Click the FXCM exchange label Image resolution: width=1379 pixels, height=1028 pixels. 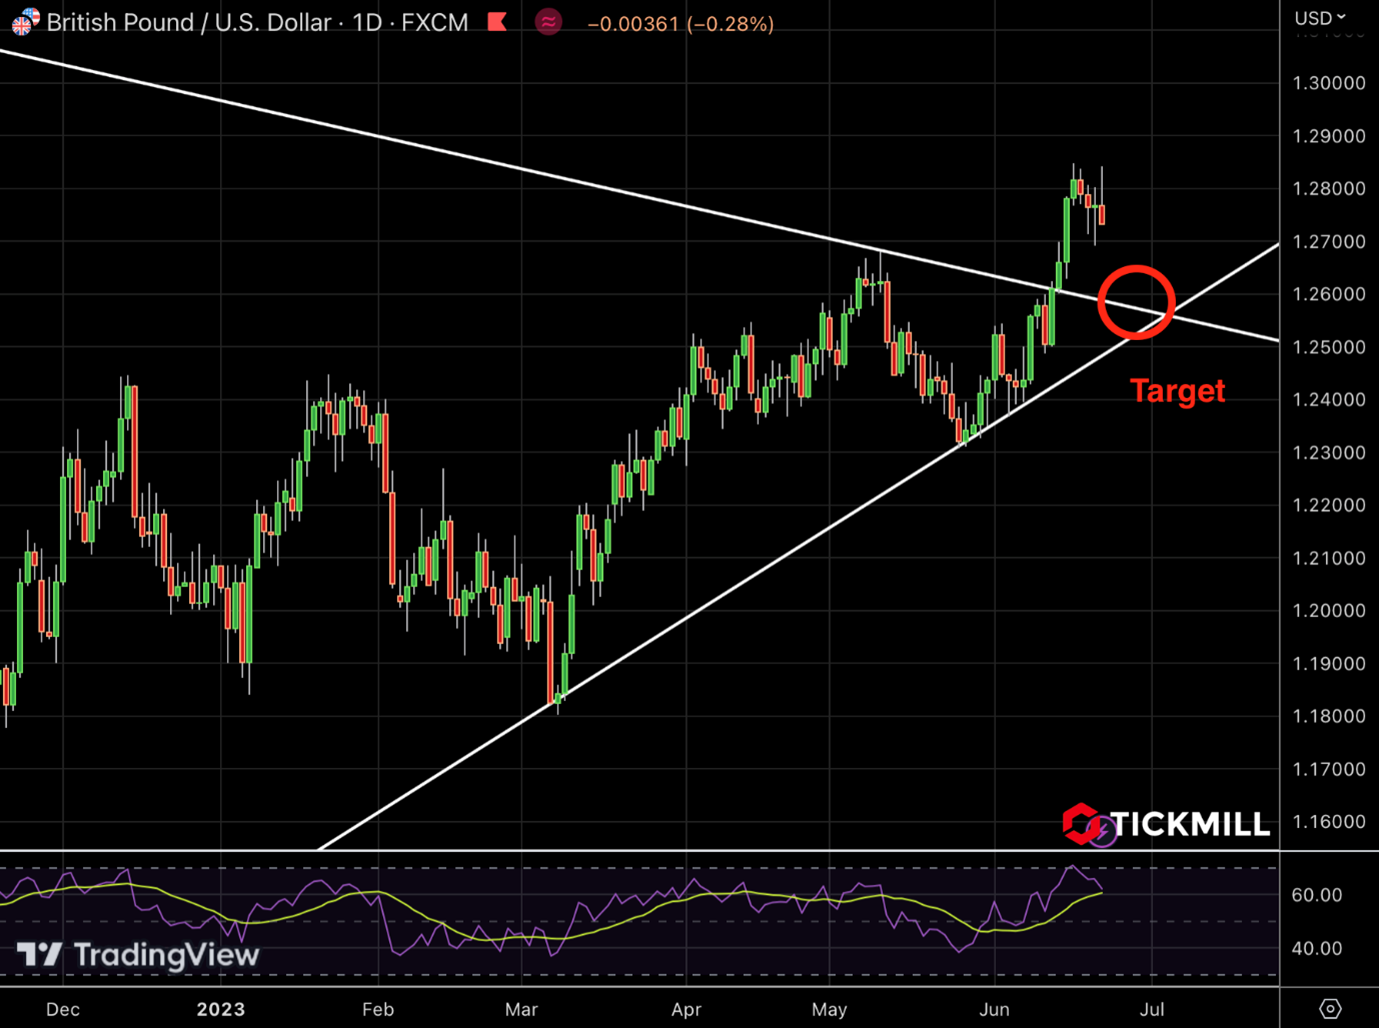tap(435, 22)
